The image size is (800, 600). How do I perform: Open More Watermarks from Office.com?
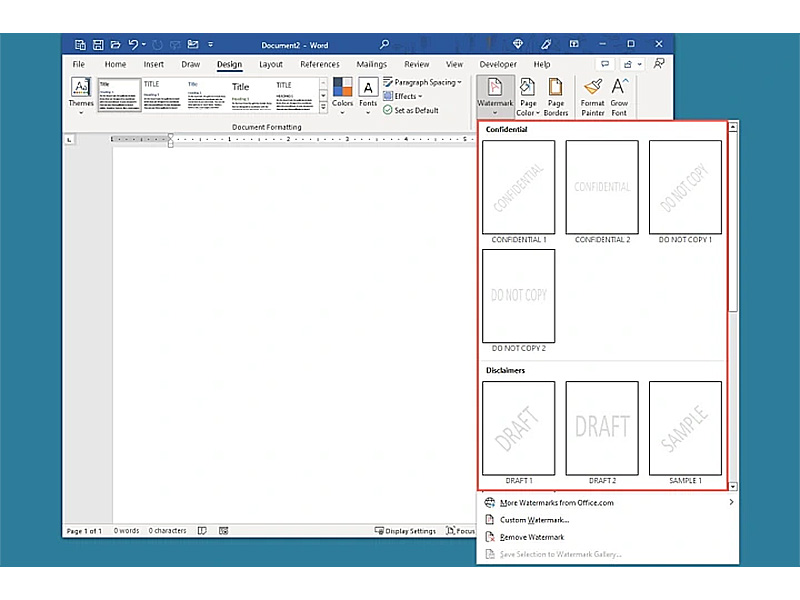click(608, 503)
